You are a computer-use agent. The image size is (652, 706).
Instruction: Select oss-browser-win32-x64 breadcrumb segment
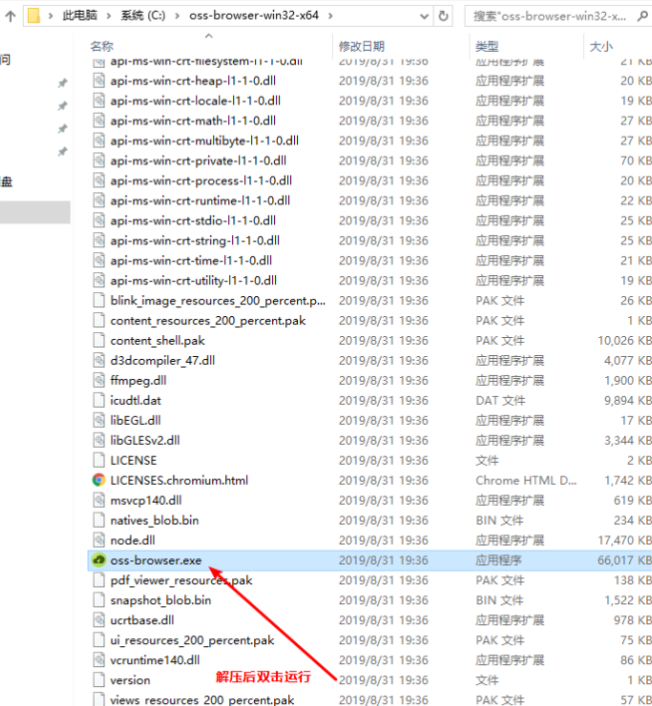click(x=254, y=15)
